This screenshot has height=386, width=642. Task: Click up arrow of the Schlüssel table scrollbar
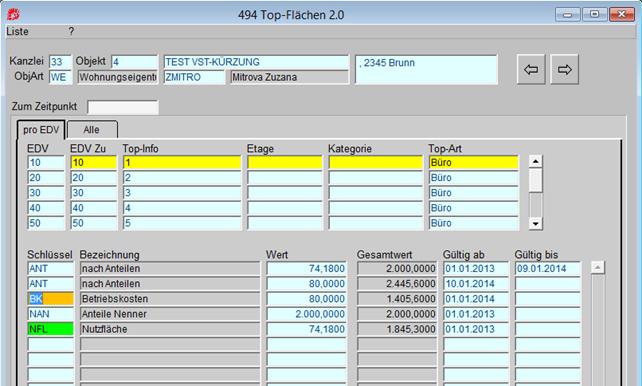click(x=598, y=268)
